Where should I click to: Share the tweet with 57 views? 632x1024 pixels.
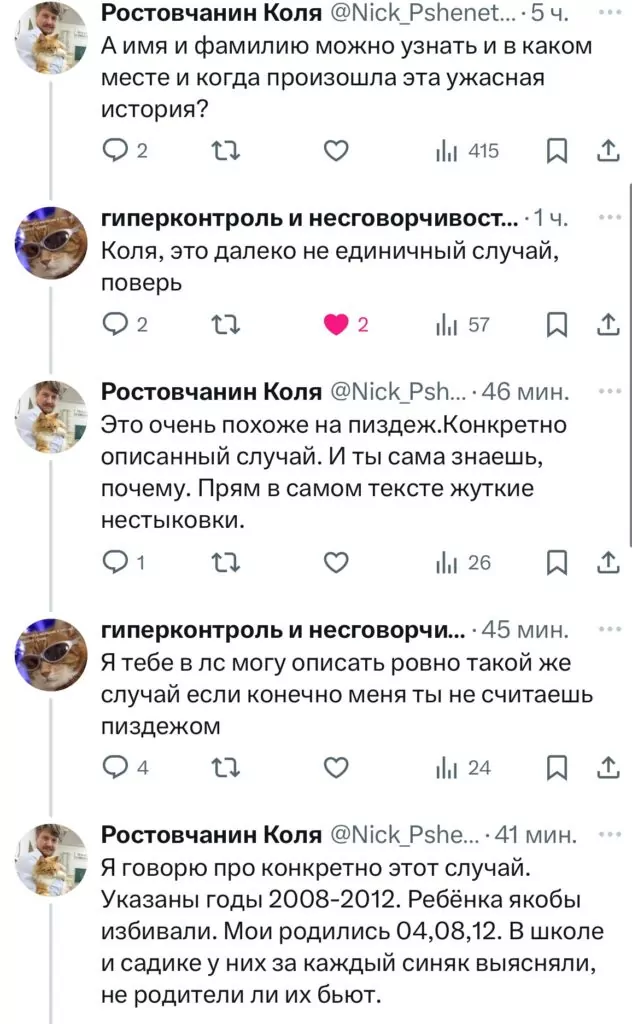click(x=608, y=324)
